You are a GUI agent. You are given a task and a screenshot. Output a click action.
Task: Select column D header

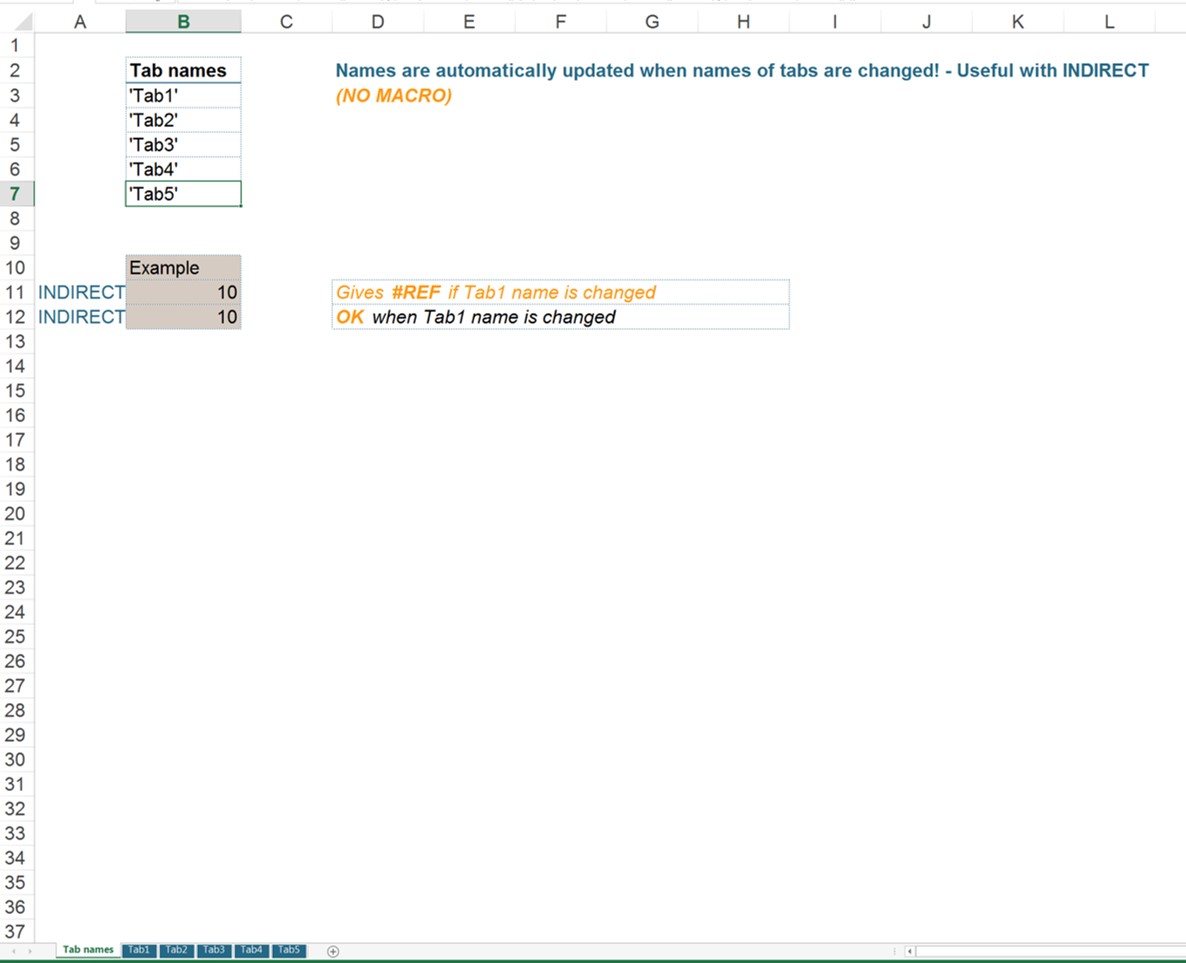click(378, 22)
